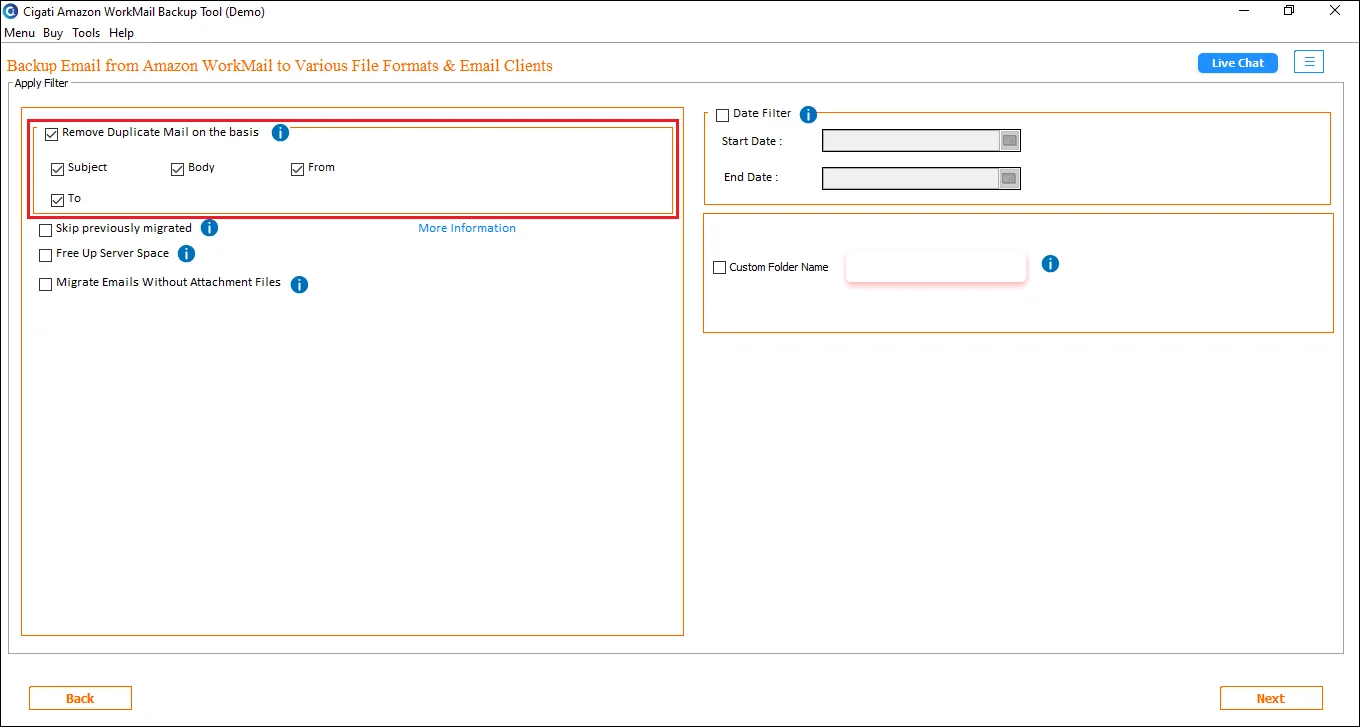Screen dimensions: 1360x727
Task: Check Migrate Emails Without Attachment Files
Action: pos(45,284)
